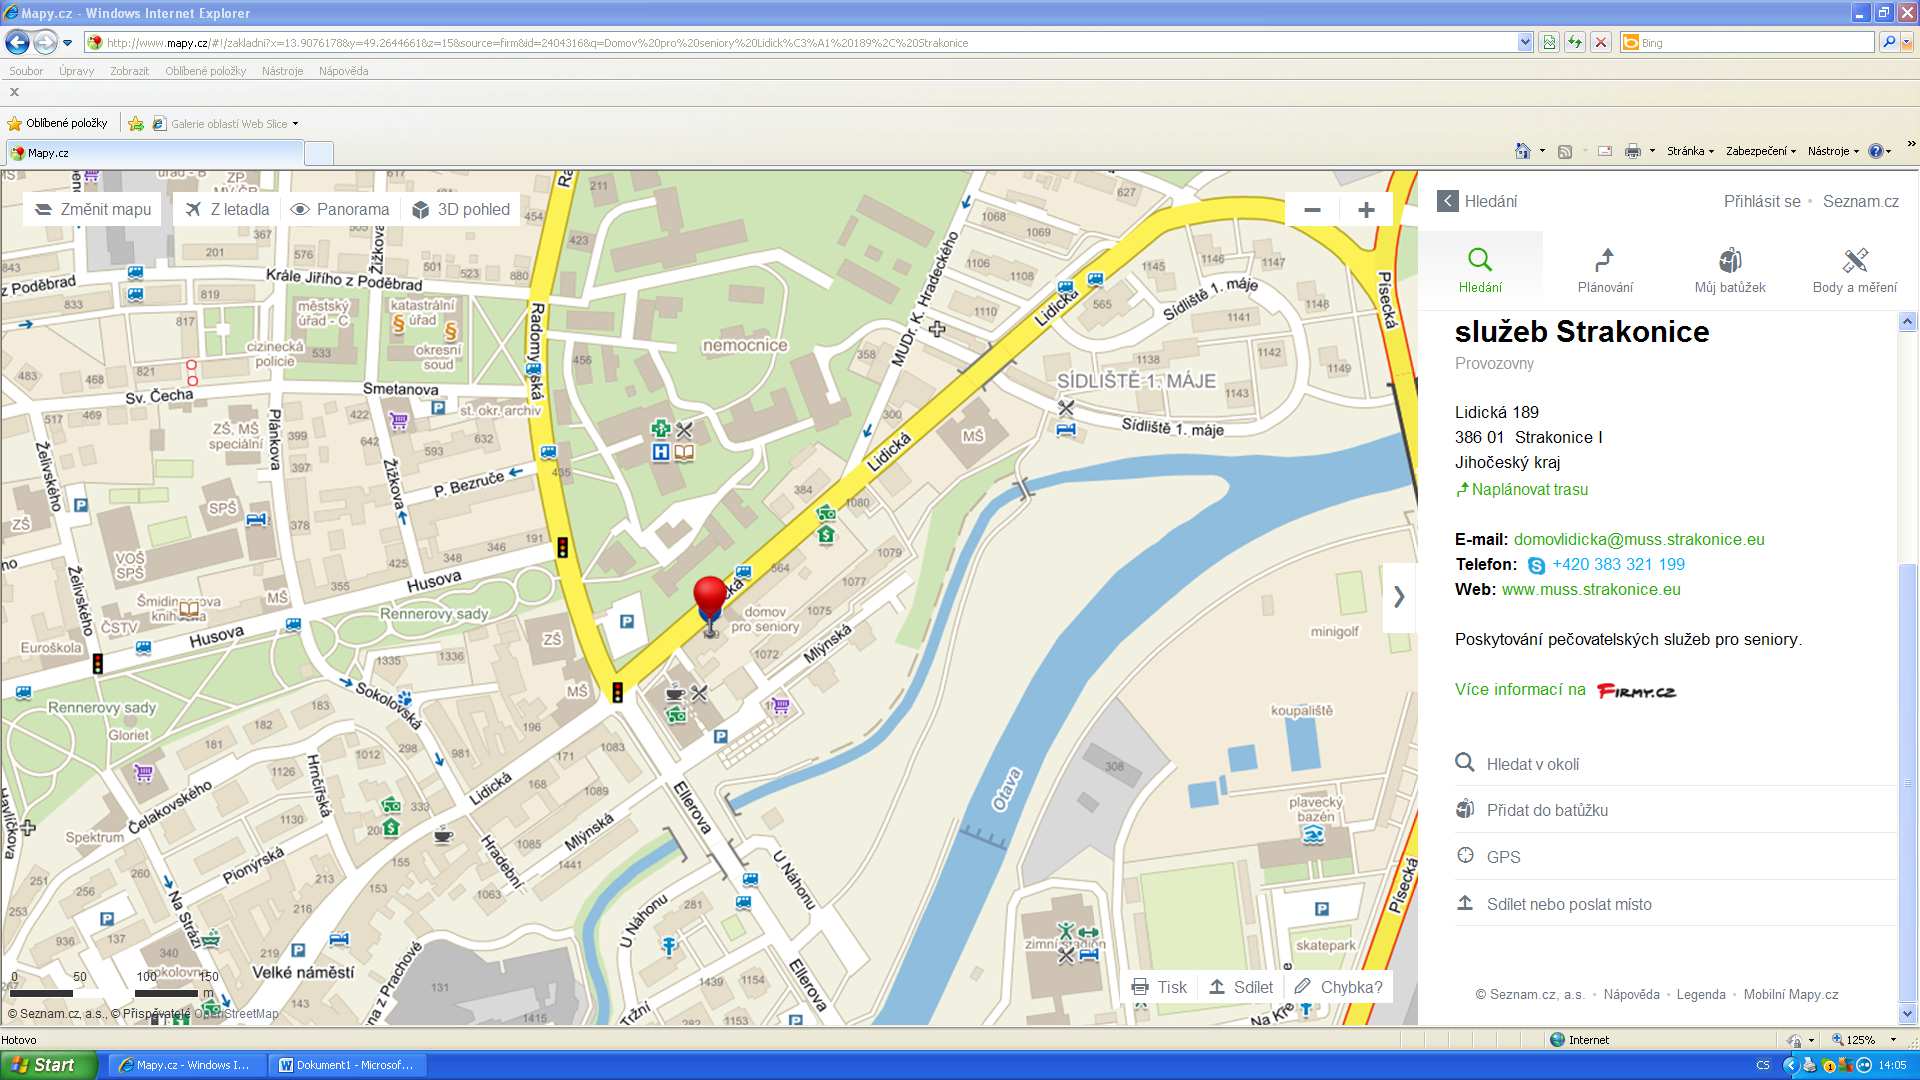Image resolution: width=1920 pixels, height=1080 pixels.
Task: Click the print icon in the command bar
Action: point(1632,151)
